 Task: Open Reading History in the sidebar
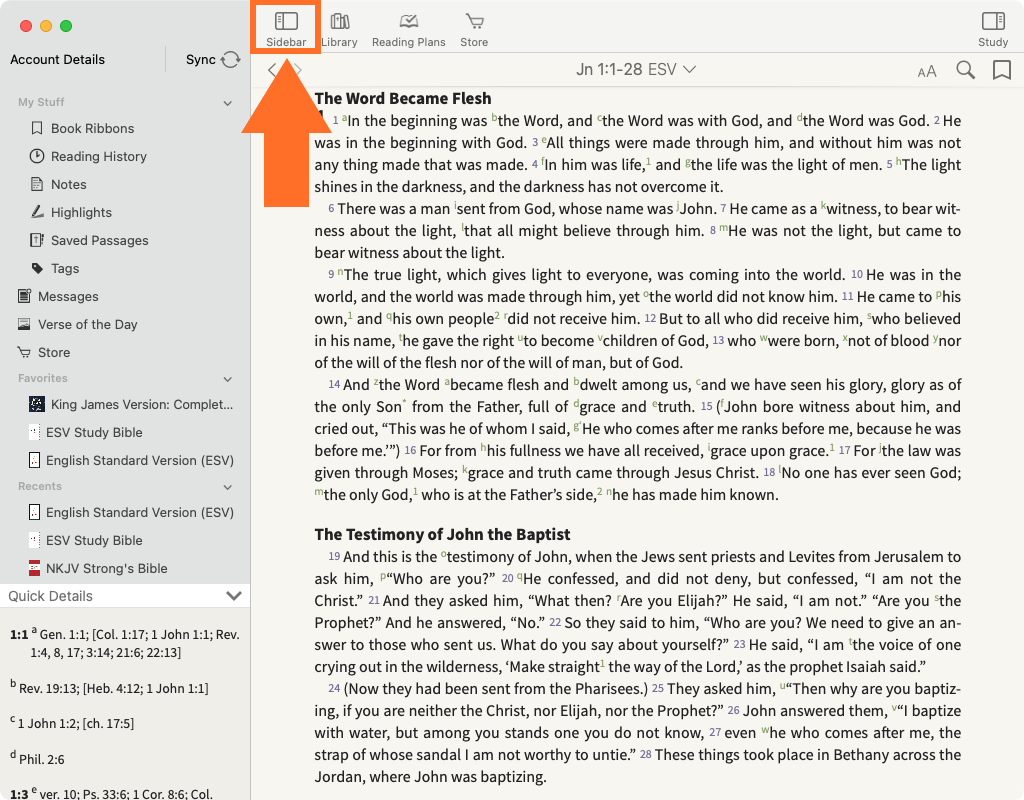(x=98, y=156)
